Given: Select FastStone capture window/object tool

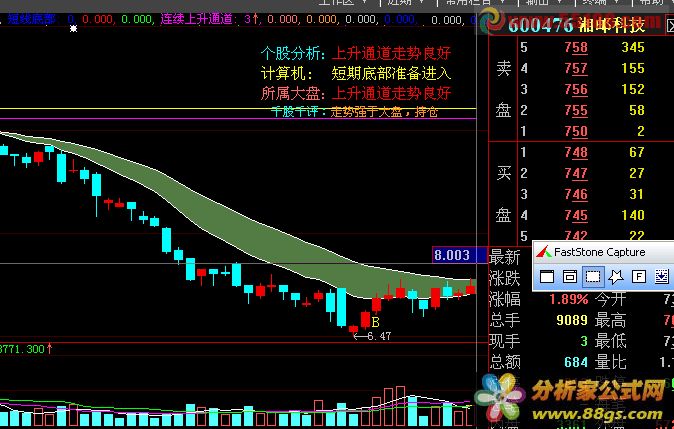Looking at the screenshot, I should coord(570,276).
